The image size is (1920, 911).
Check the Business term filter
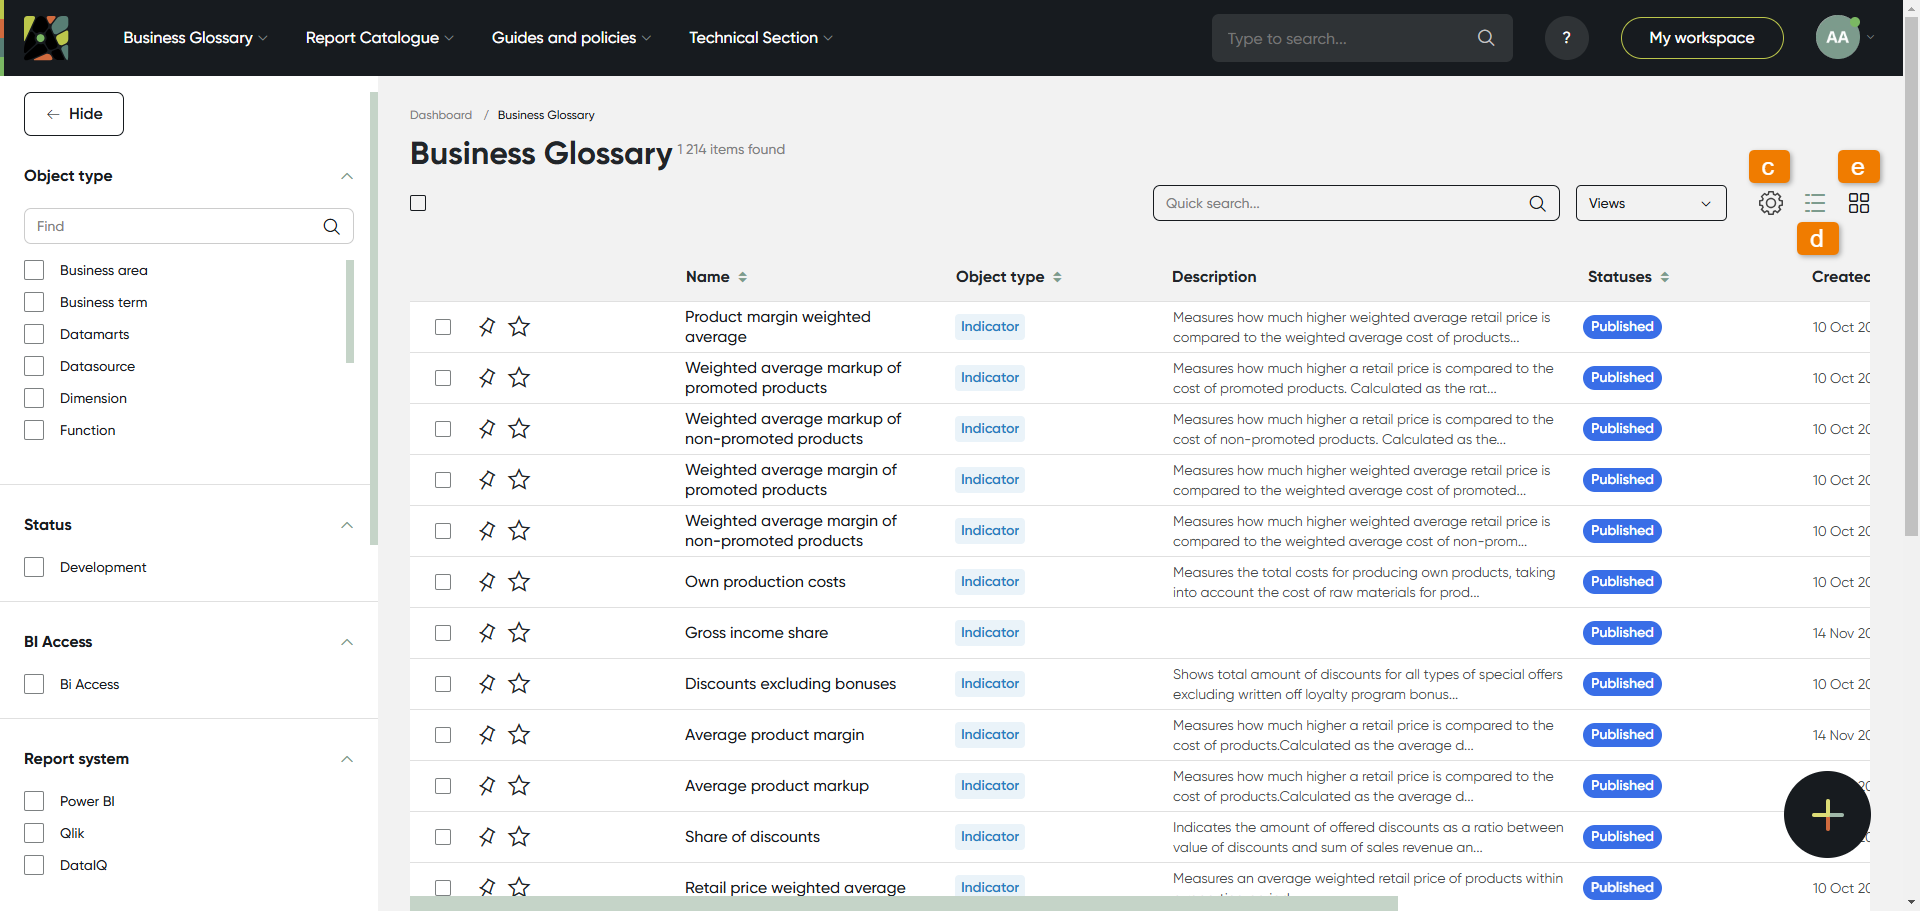[35, 302]
